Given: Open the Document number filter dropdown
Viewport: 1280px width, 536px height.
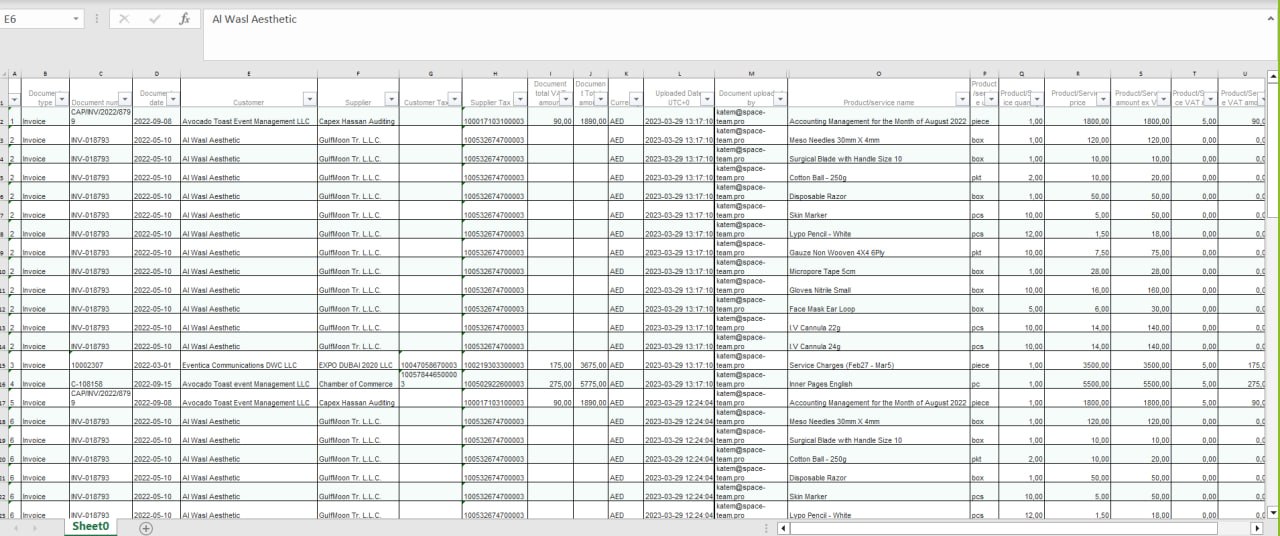Looking at the screenshot, I should coord(126,99).
